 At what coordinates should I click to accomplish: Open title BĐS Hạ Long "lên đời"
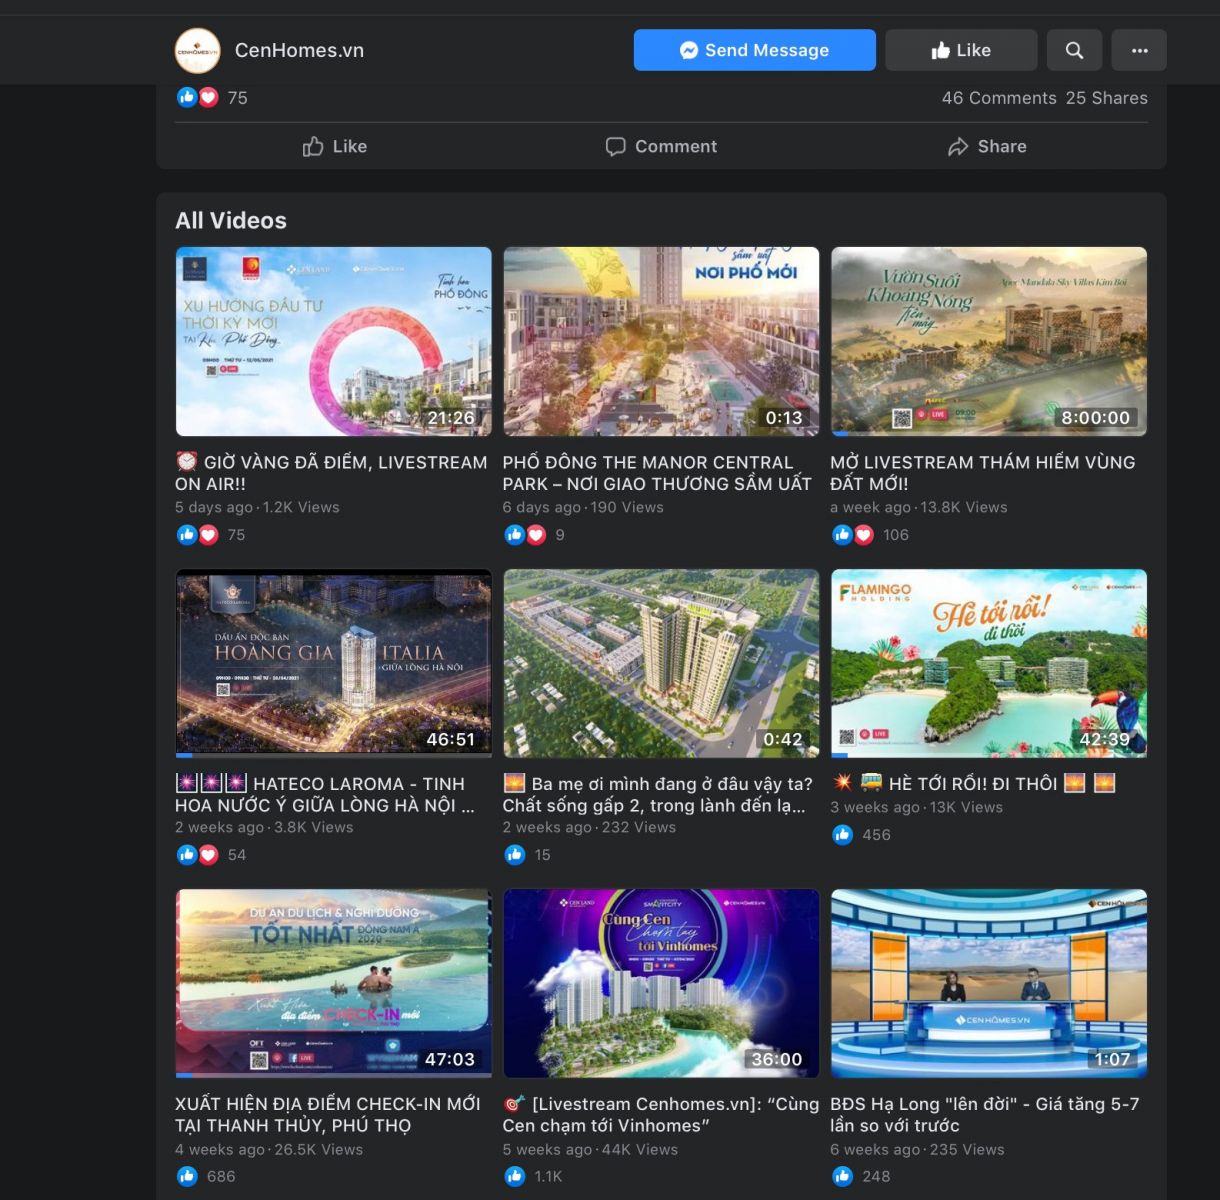coord(985,1115)
